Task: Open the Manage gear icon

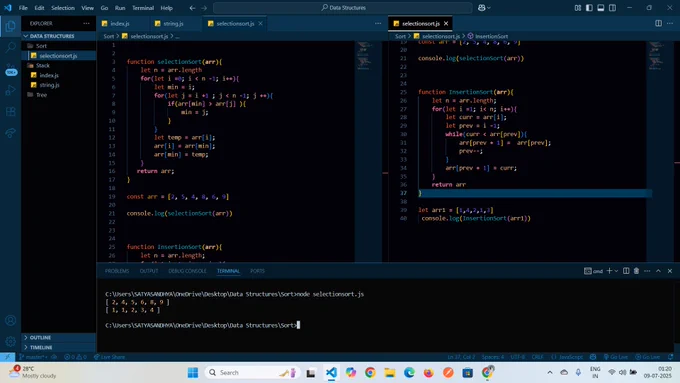Action: point(10,341)
